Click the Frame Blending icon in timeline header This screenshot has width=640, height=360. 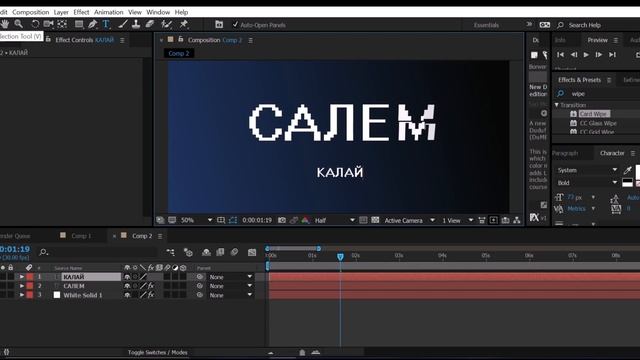click(220, 252)
